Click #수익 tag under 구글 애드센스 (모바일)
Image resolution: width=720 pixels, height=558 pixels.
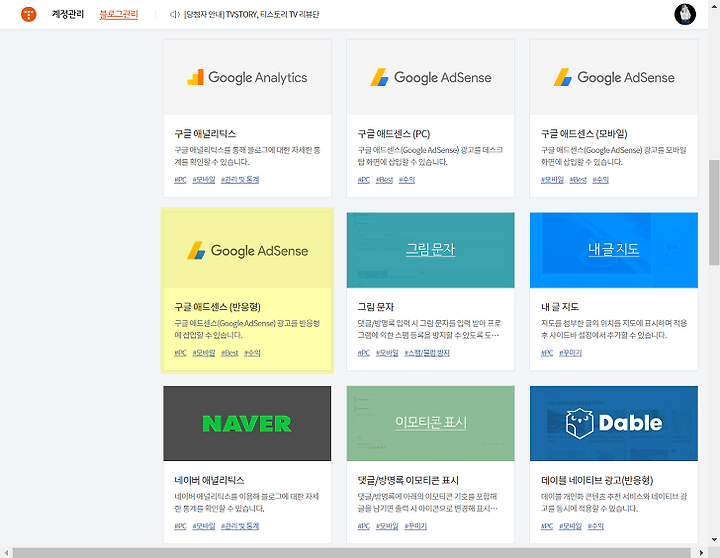600,180
